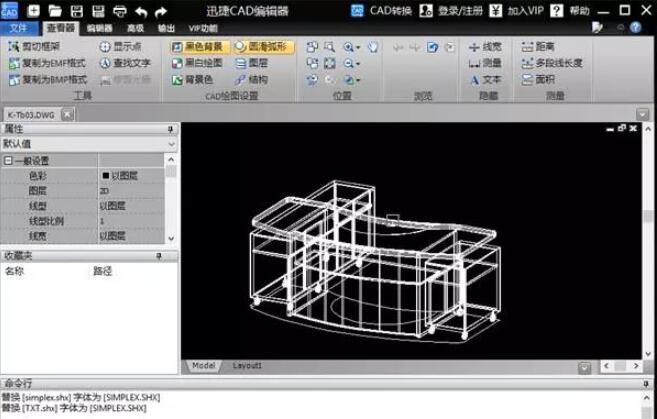Open the 帮助 help menu
Image resolution: width=657 pixels, height=419 pixels.
(x=570, y=10)
